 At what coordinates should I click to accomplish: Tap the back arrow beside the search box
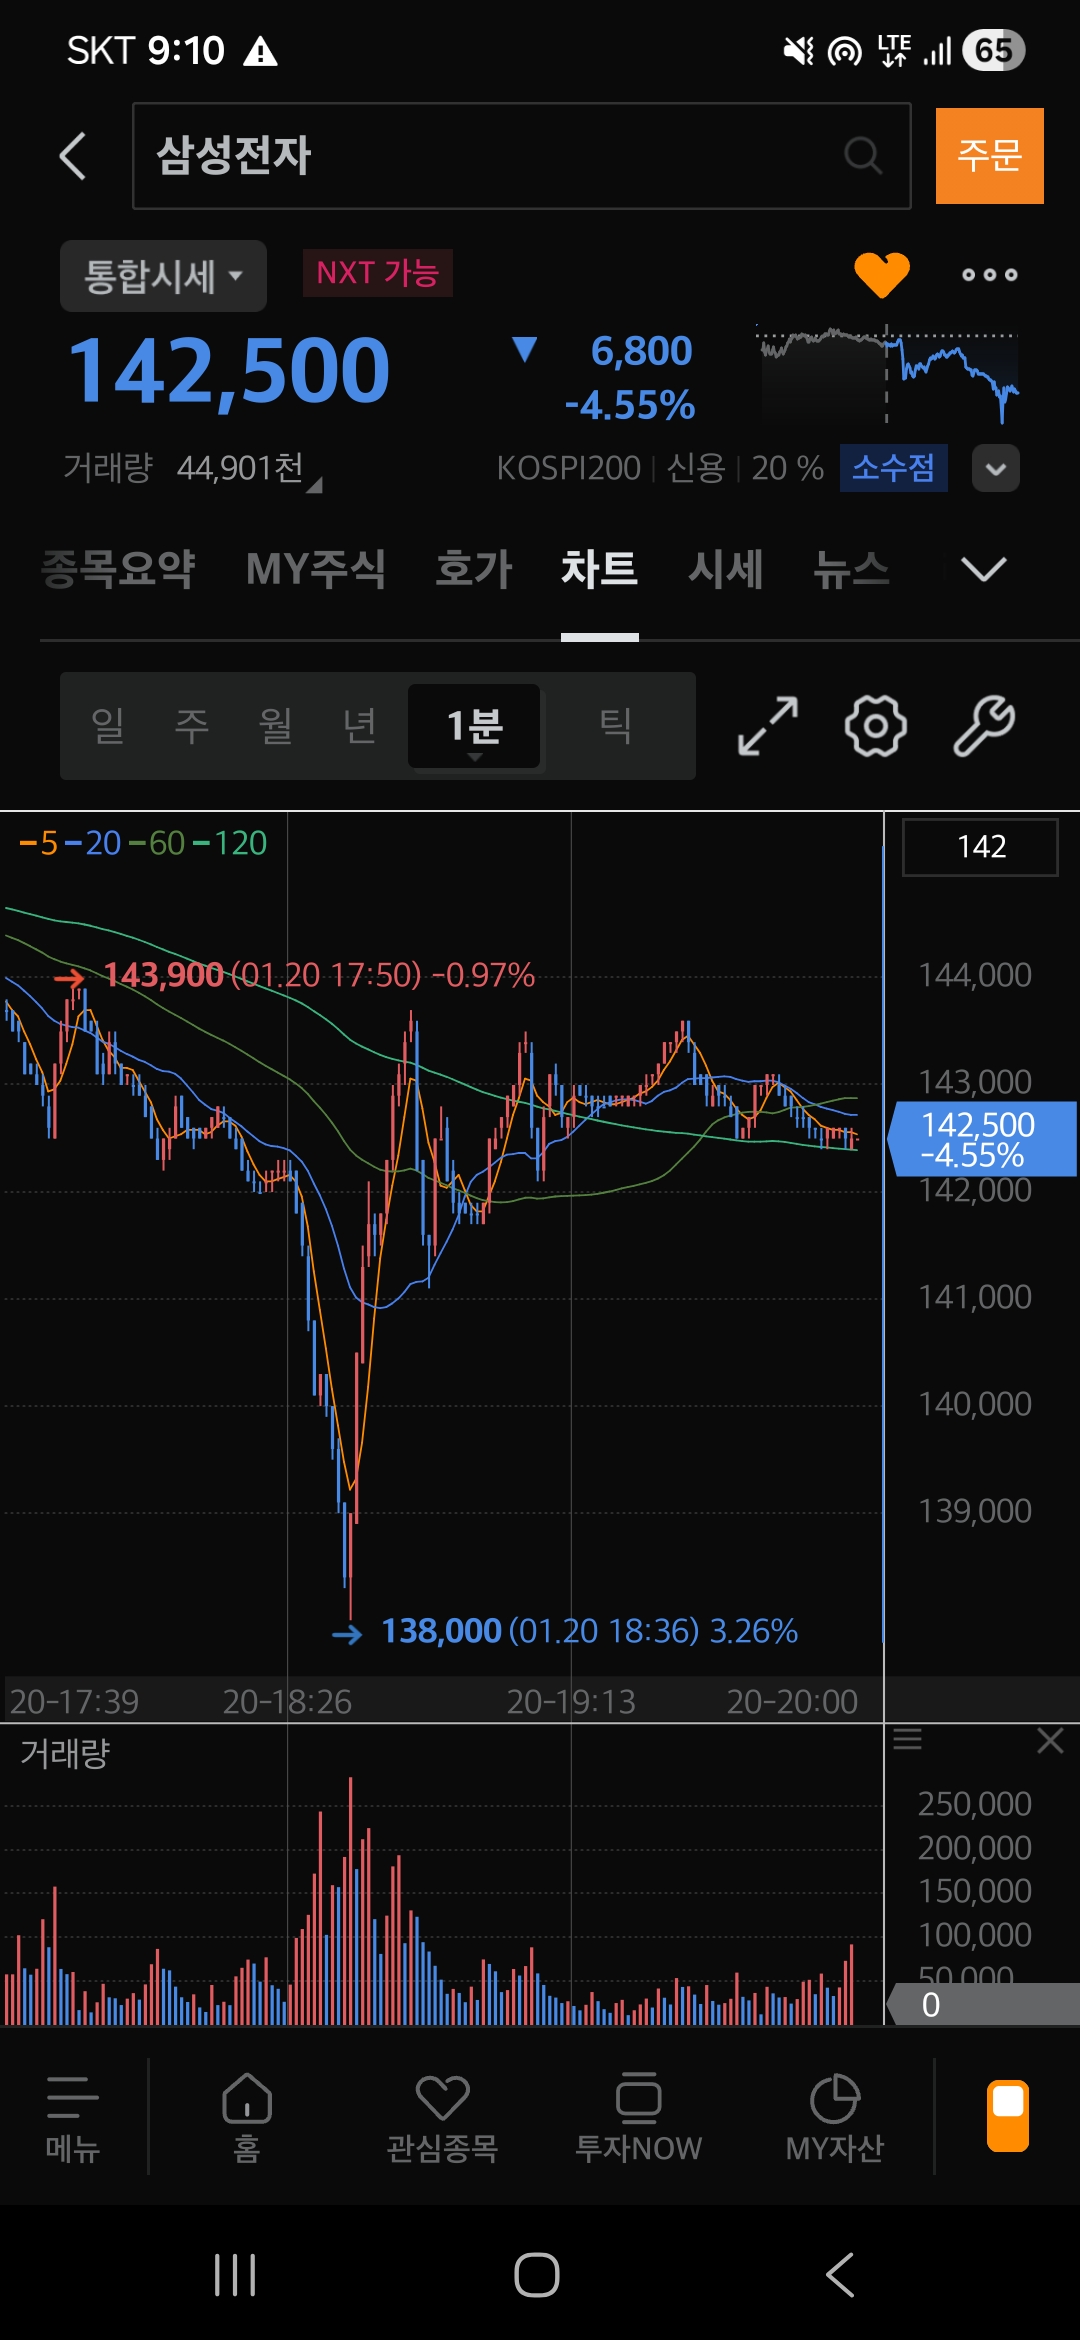pyautogui.click(x=73, y=156)
